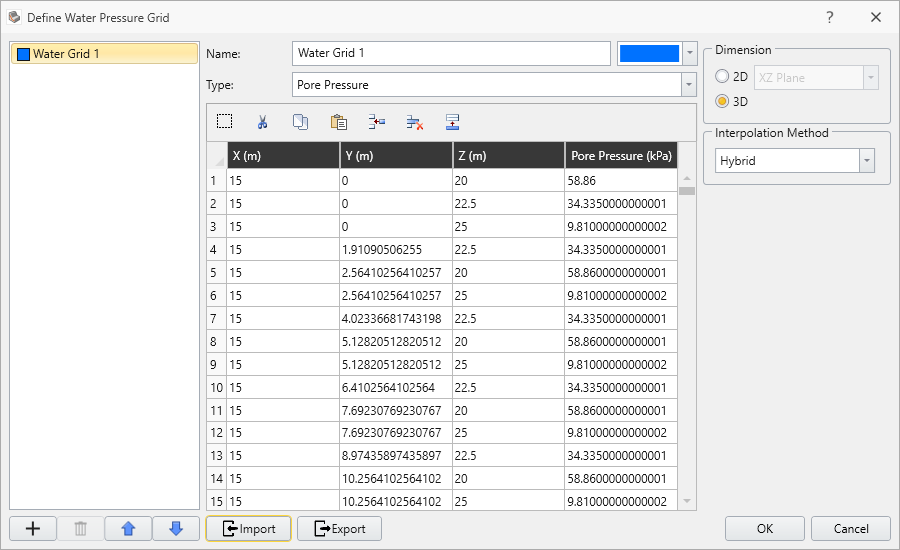This screenshot has width=900, height=550.
Task: Click the cell with 58.86 in row 1
Action: tap(621, 180)
